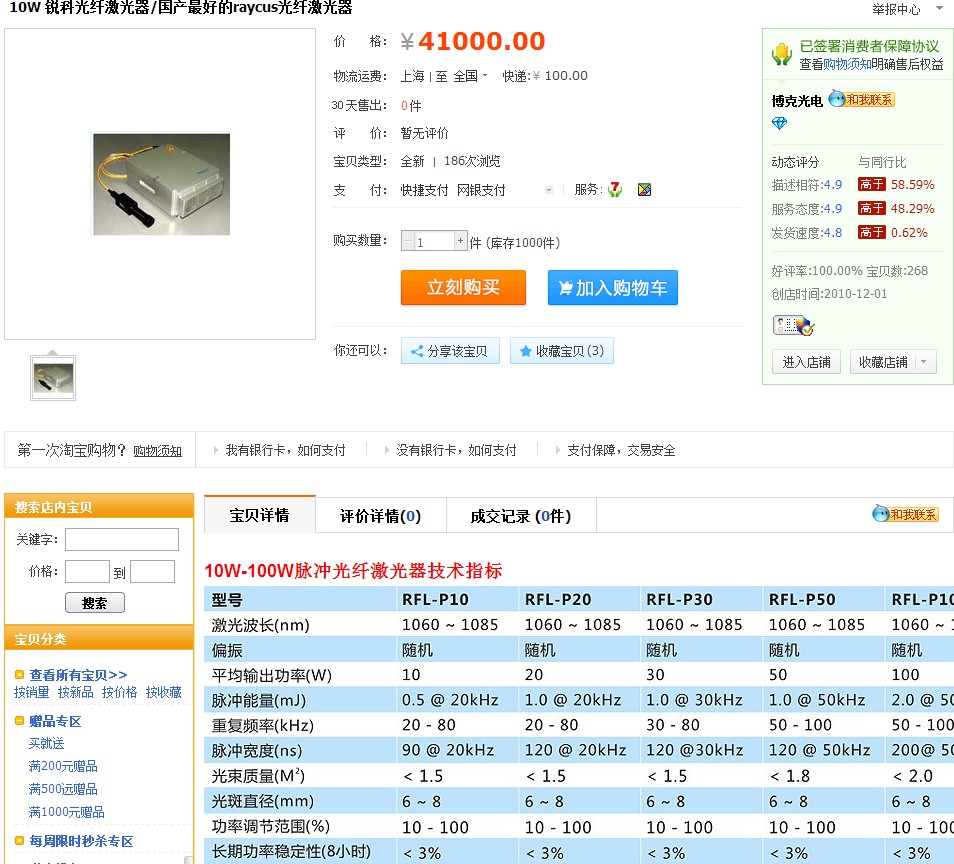Select the small product thumbnail image
Image resolution: width=954 pixels, height=864 pixels.
53,377
